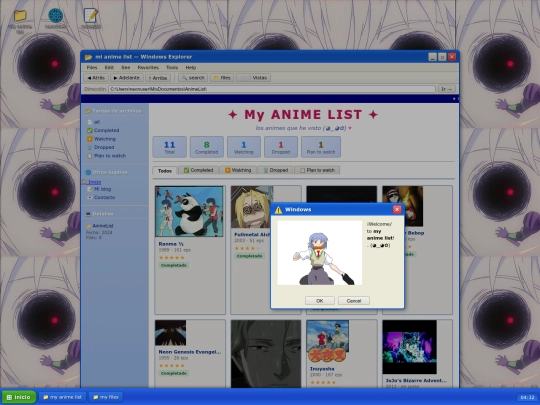Click the Neon Genesis Evangelion thumbnail

click(x=170, y=333)
